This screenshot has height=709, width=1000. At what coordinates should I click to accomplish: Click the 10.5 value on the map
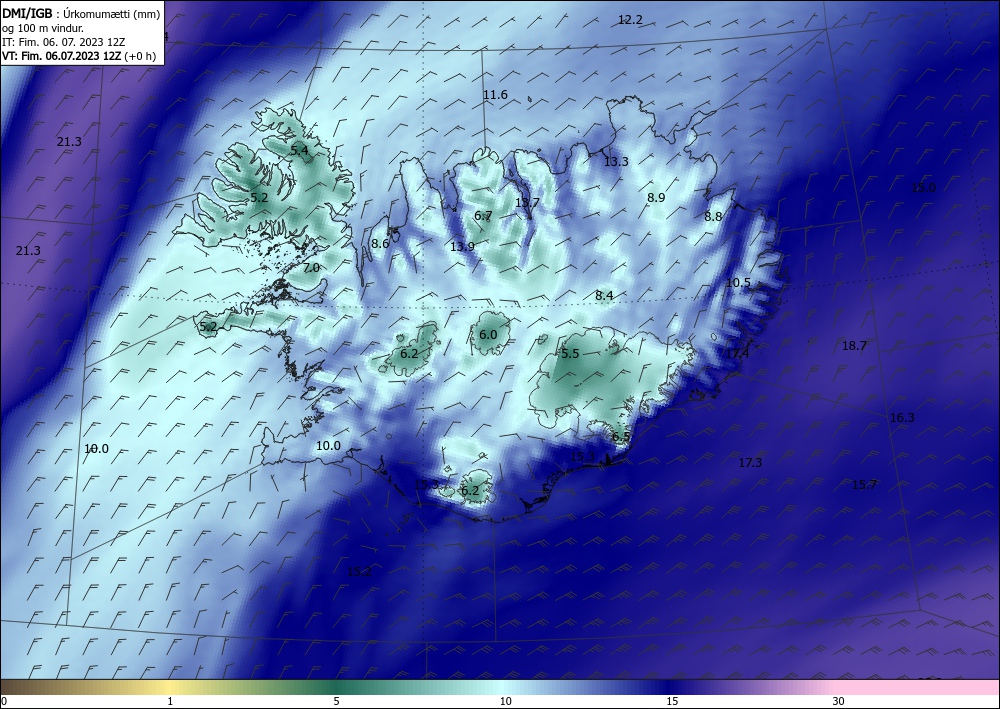[x=739, y=282]
